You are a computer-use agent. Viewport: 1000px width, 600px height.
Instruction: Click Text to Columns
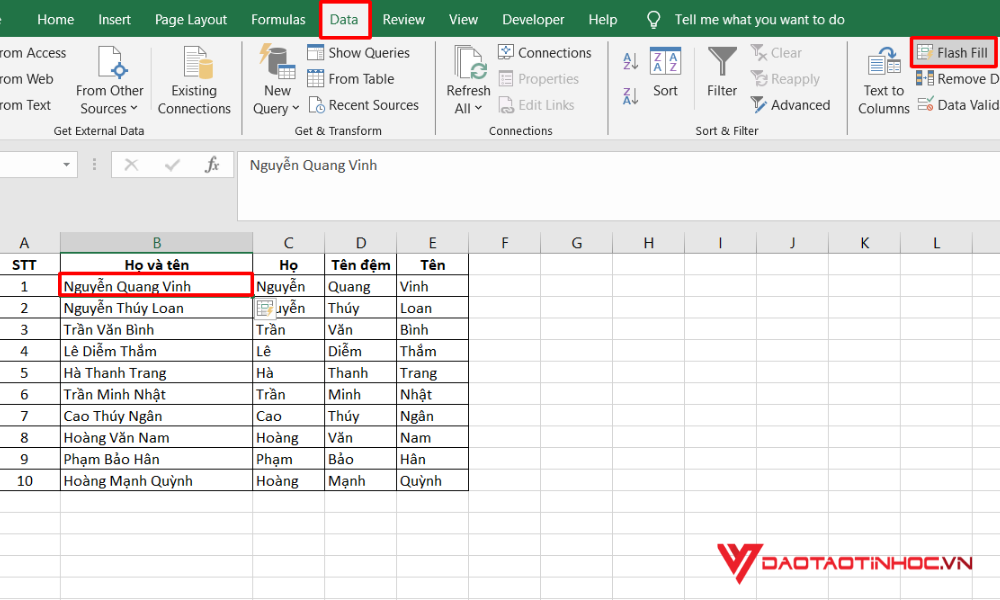pyautogui.click(x=884, y=81)
